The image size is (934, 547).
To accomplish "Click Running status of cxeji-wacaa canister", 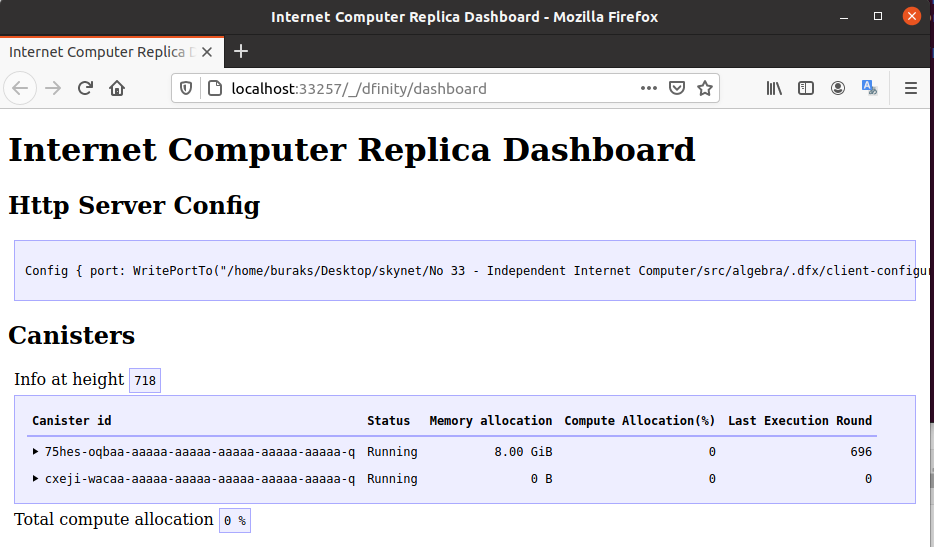I will 392,478.
